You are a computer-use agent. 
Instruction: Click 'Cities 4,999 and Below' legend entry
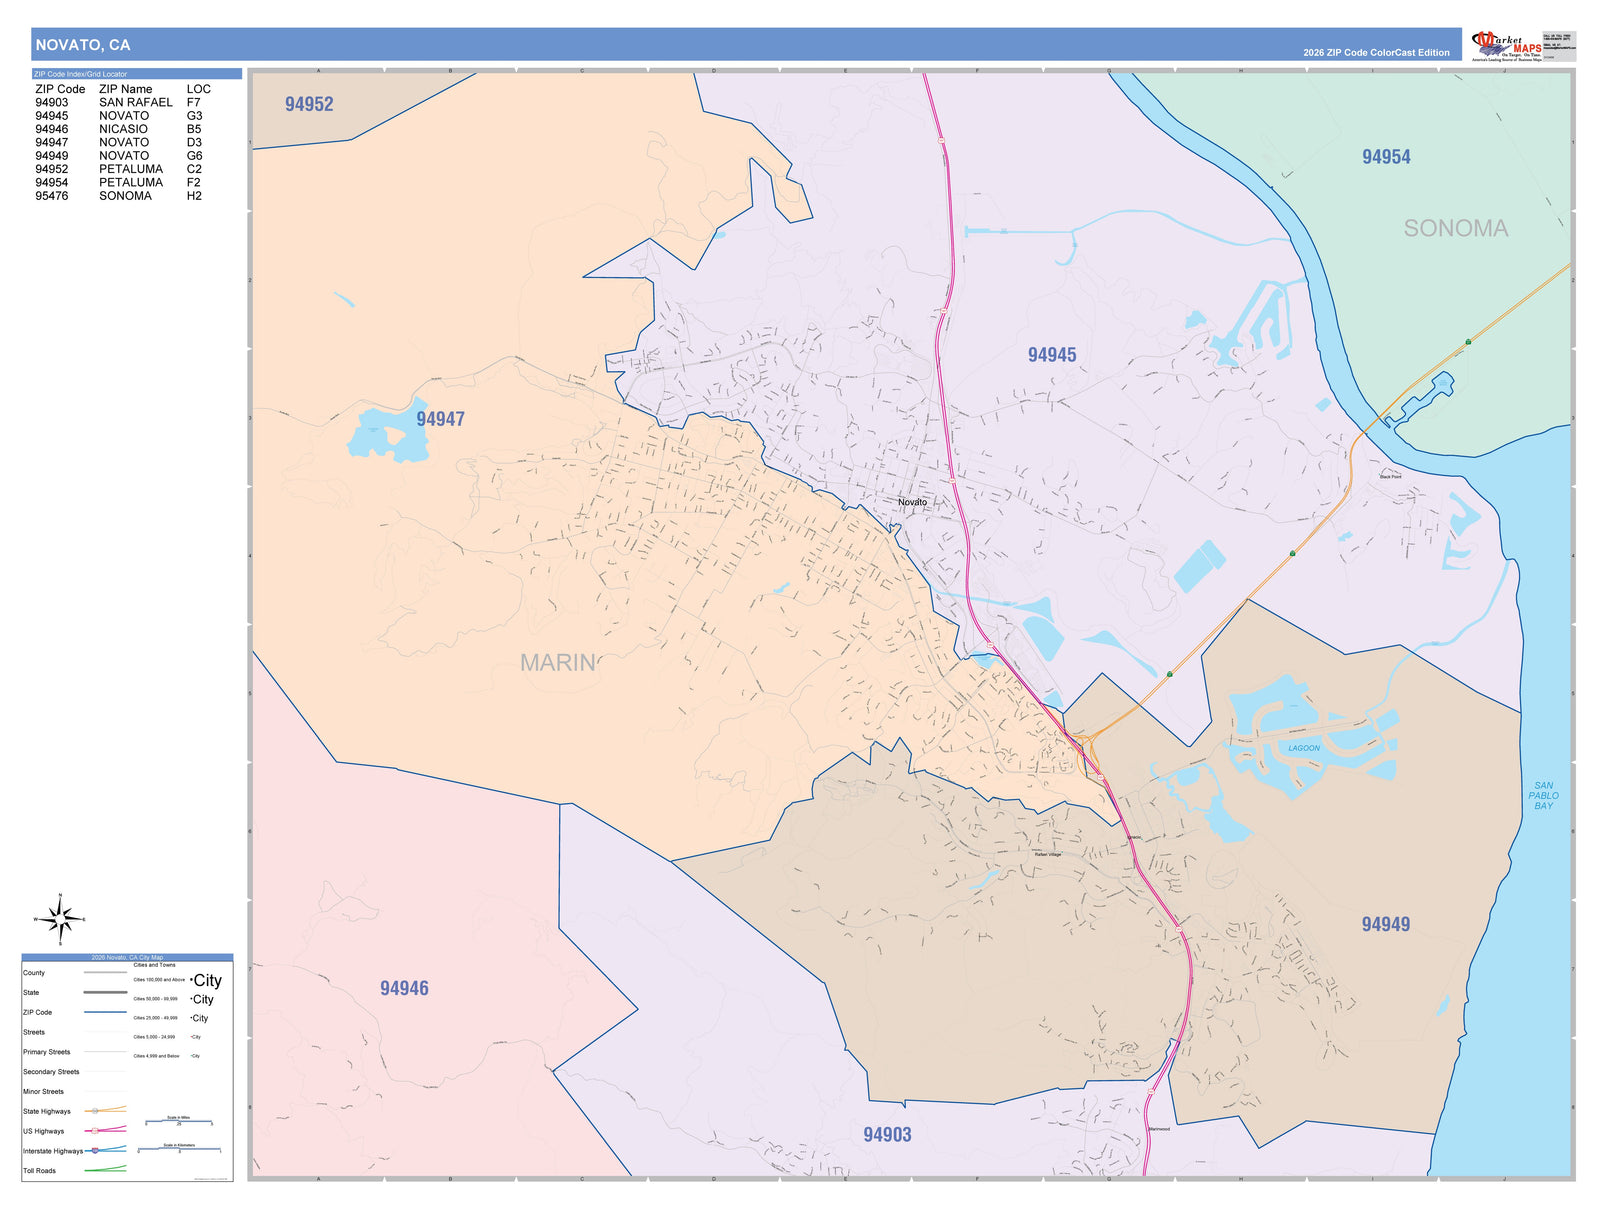coord(157,1056)
